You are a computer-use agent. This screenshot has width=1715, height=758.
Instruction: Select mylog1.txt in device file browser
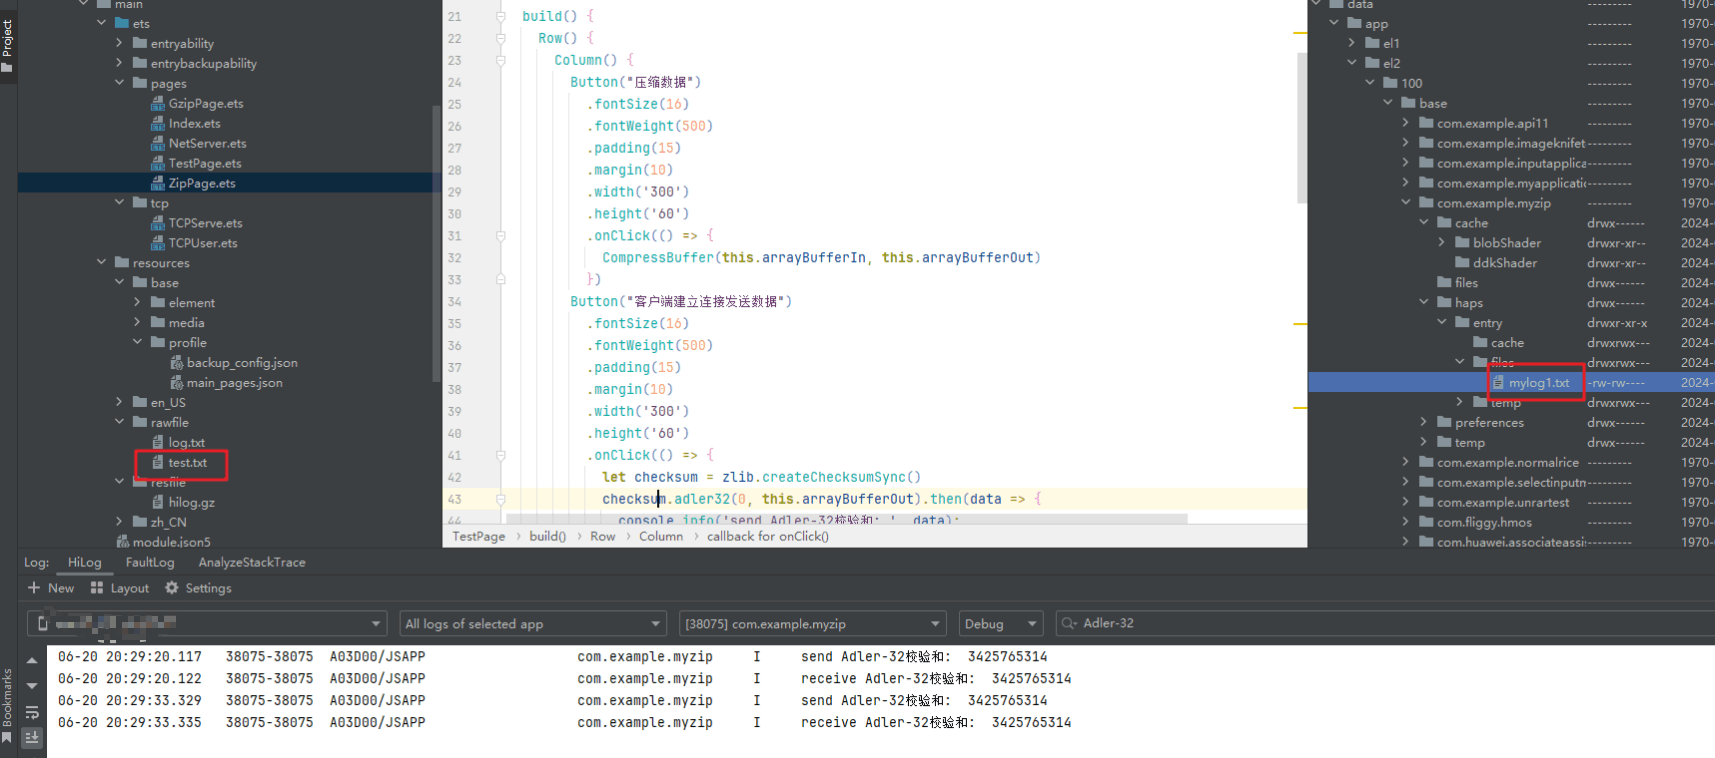tap(1538, 383)
